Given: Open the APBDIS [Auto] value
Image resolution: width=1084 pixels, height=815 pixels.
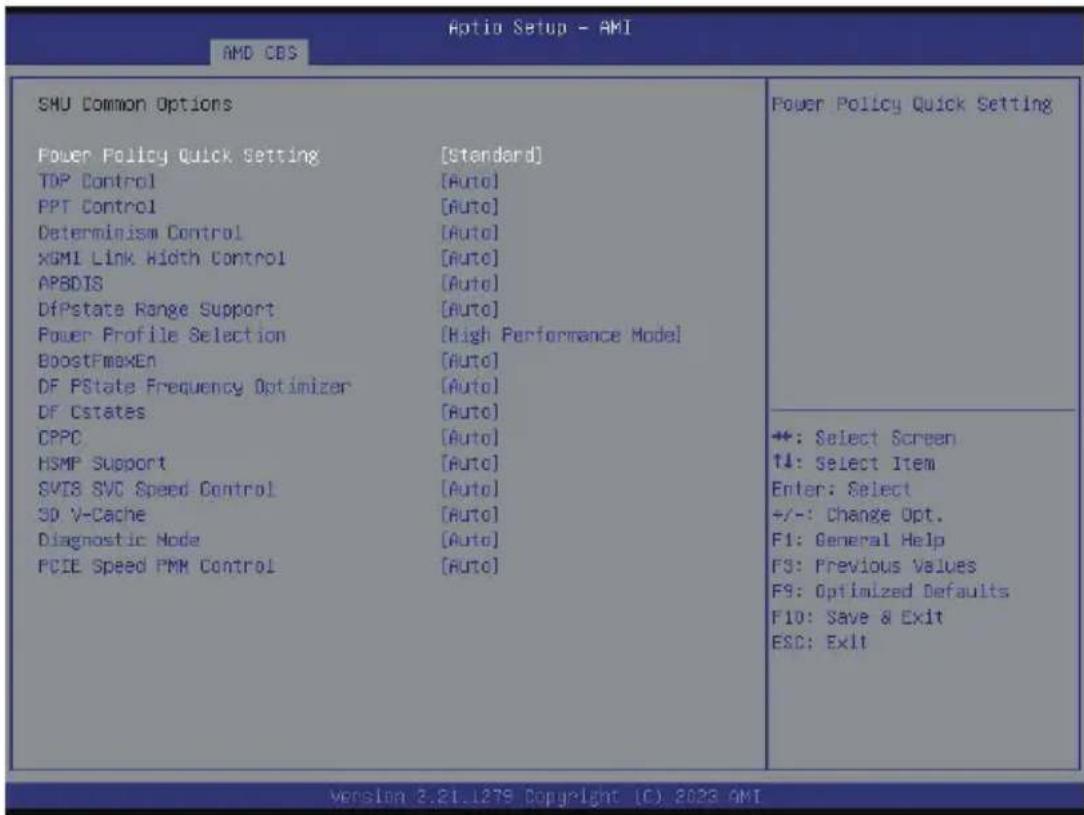Looking at the screenshot, I should click(x=469, y=284).
